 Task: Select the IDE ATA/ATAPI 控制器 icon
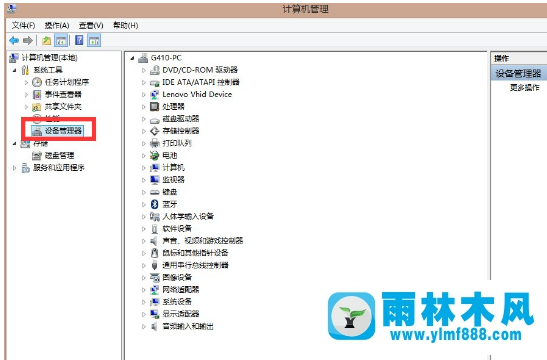[155, 83]
